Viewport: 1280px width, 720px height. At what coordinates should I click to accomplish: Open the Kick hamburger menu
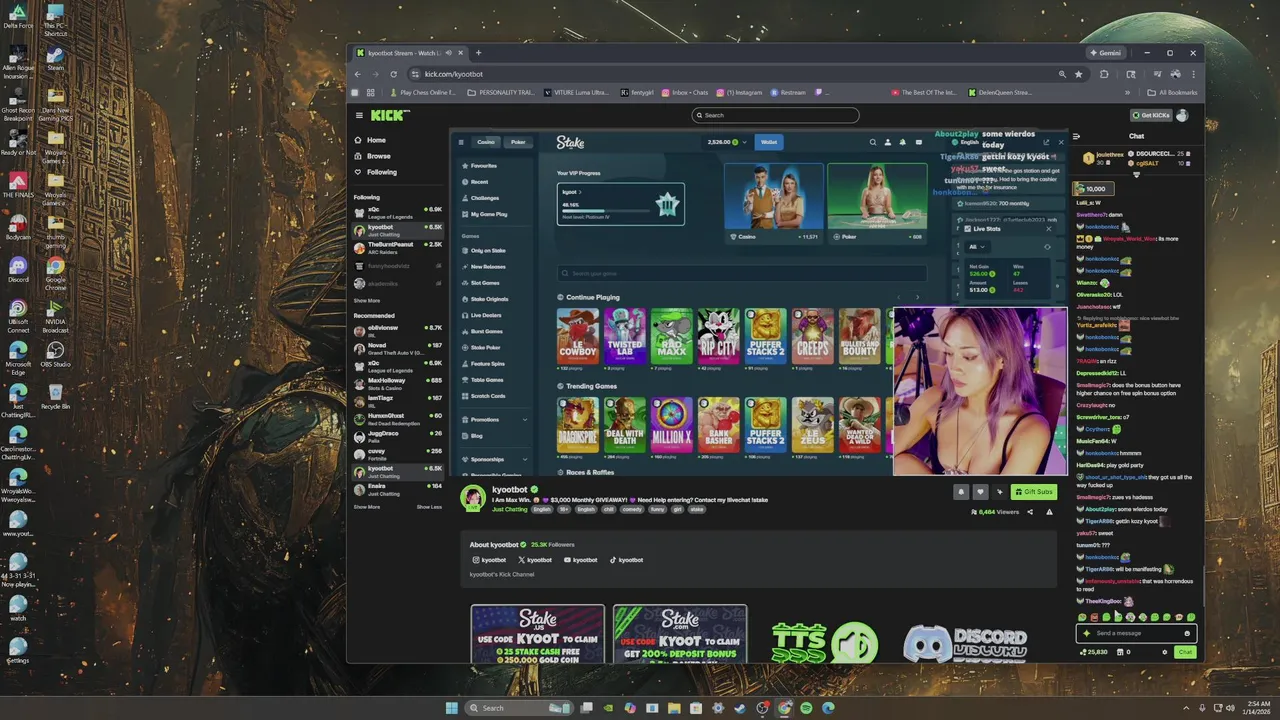359,115
